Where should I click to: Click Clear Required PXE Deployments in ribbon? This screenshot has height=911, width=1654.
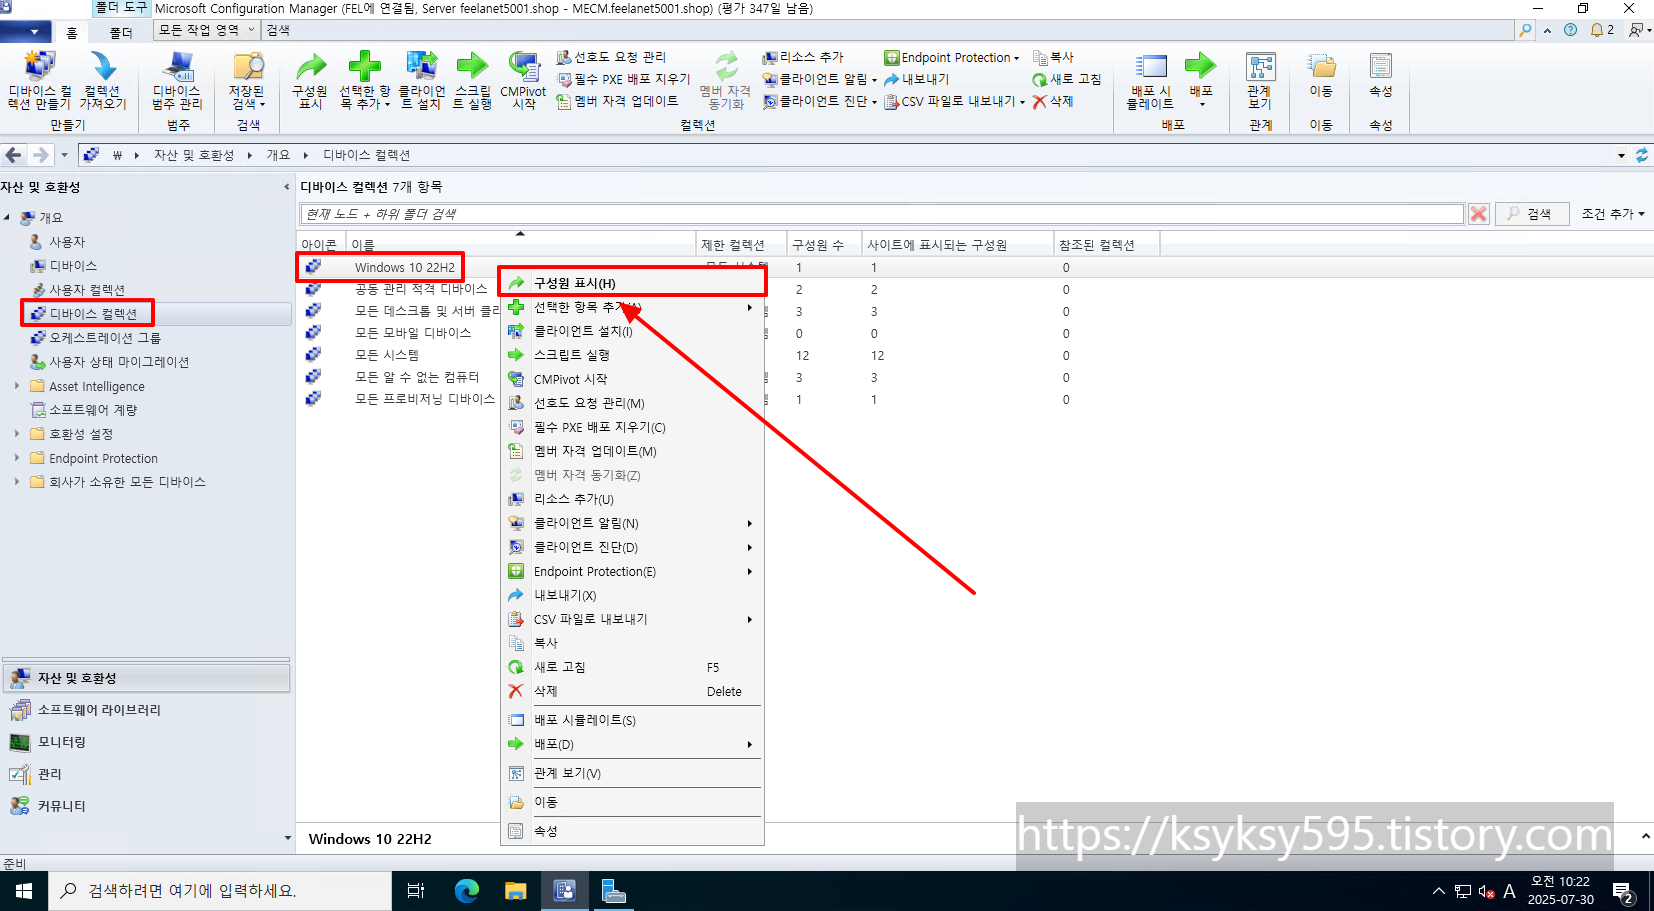tap(623, 79)
